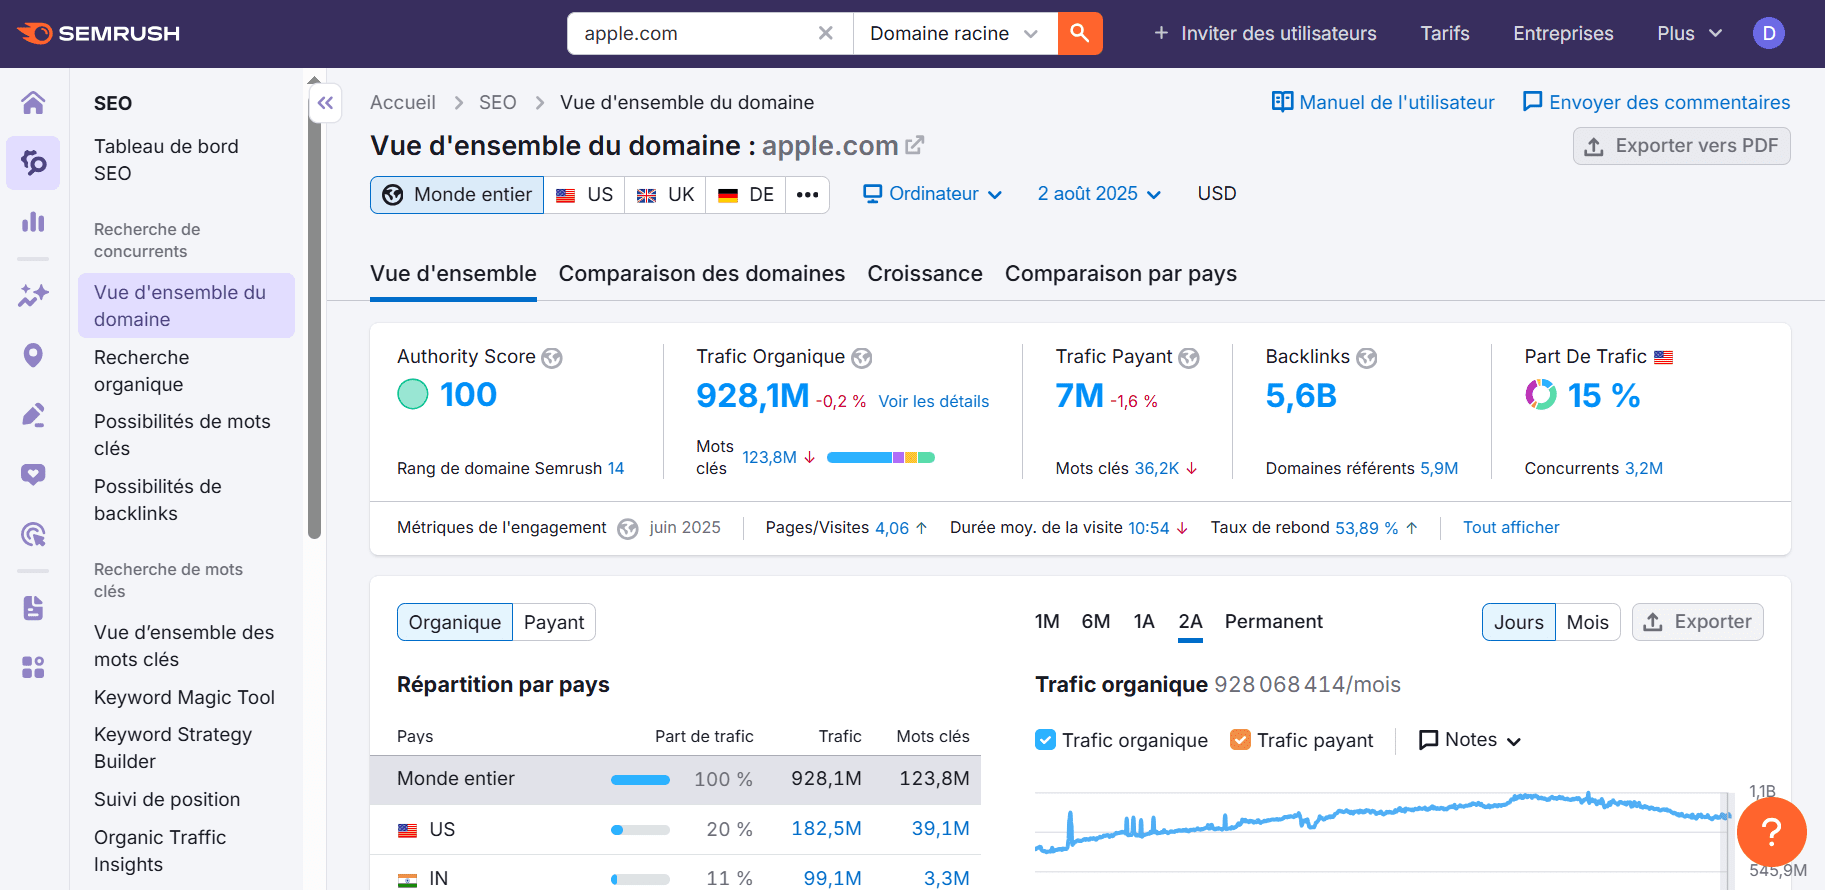Open the 2 août 2025 date dropdown
The image size is (1825, 890).
pos(1099,194)
